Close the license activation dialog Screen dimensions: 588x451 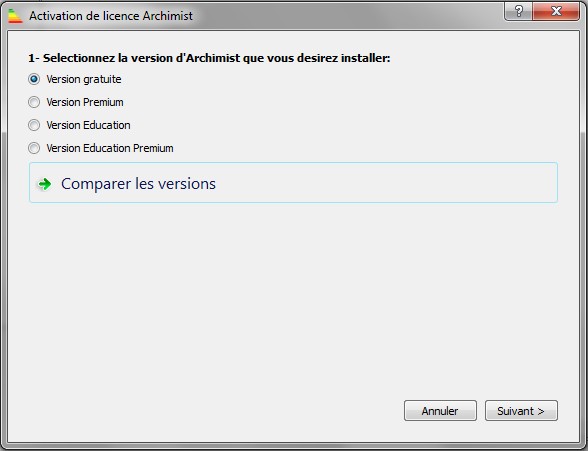point(556,11)
